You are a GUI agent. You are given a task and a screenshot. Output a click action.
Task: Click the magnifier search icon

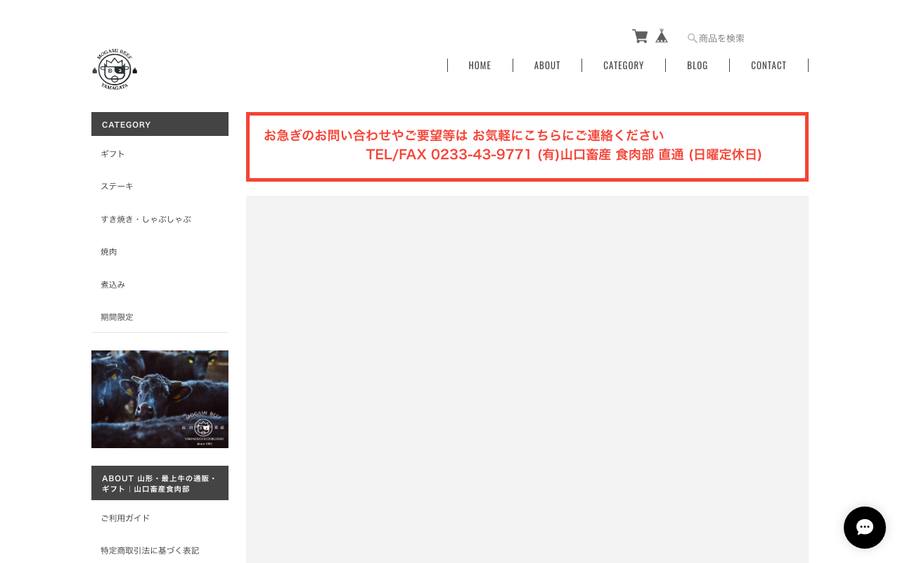pos(692,38)
